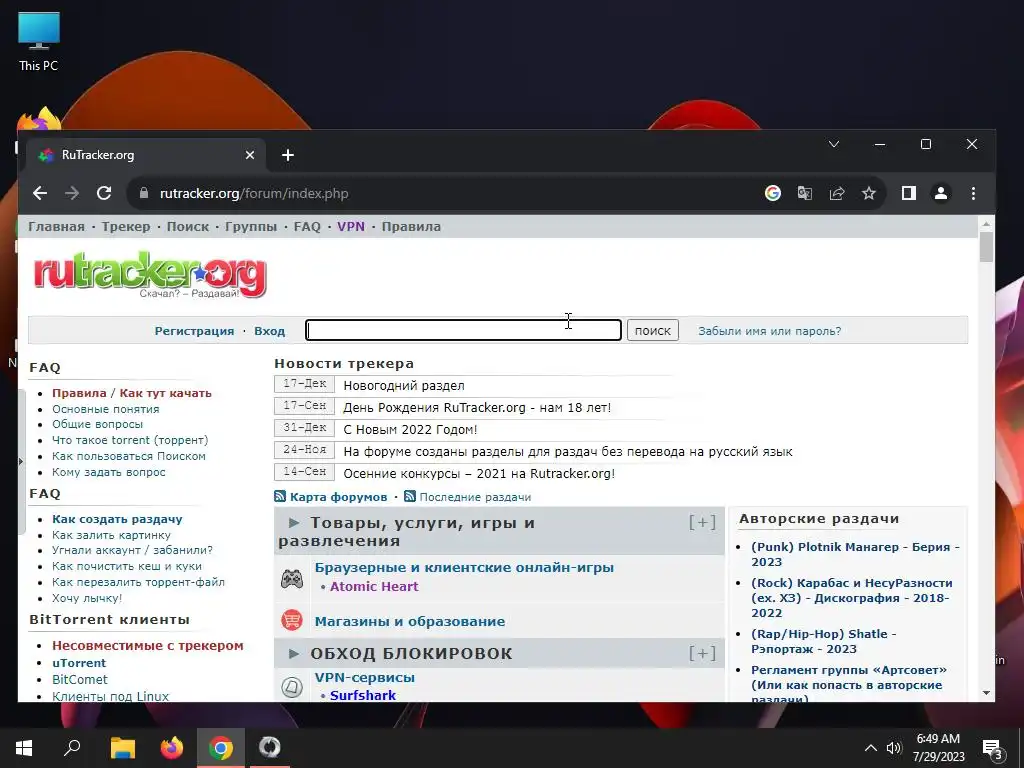Click the padlock site info icon
Image resolution: width=1024 pixels, height=768 pixels.
144,193
